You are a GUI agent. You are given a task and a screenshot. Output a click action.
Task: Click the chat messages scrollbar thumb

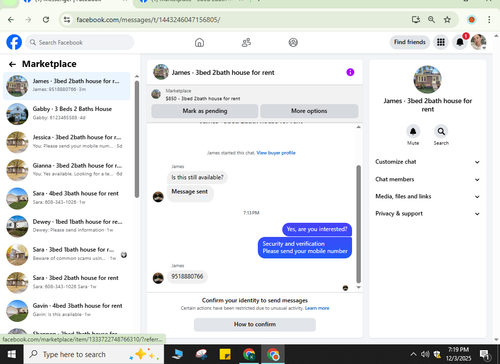tap(358, 224)
